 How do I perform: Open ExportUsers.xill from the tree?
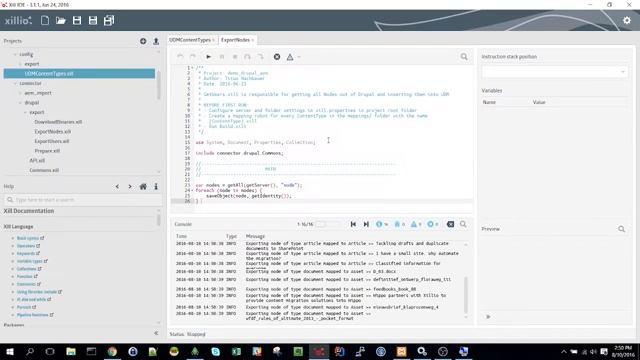(x=52, y=141)
